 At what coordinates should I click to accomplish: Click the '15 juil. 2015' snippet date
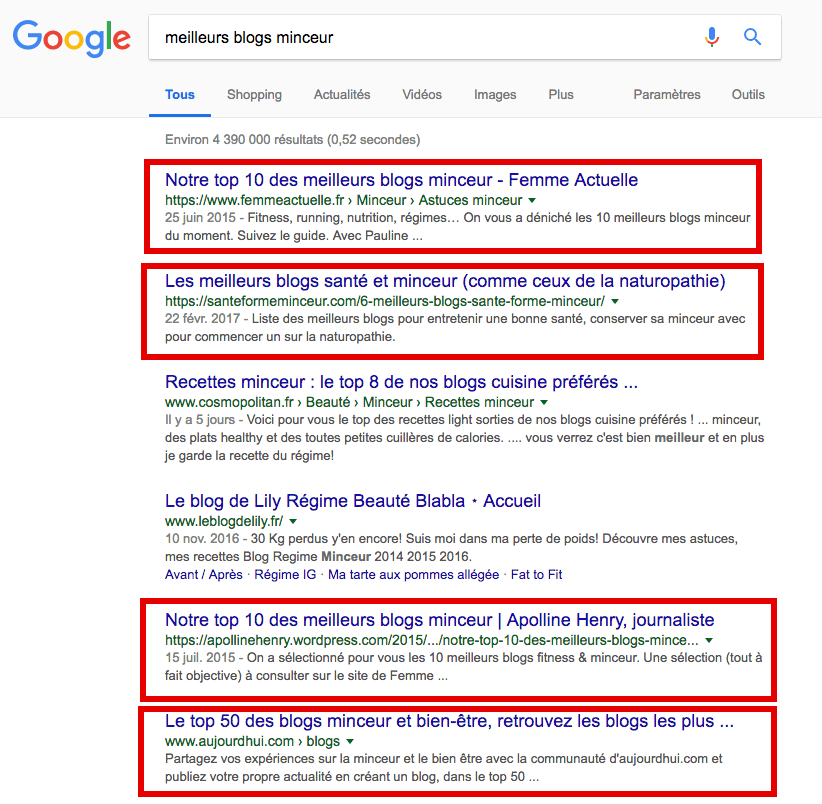click(200, 658)
